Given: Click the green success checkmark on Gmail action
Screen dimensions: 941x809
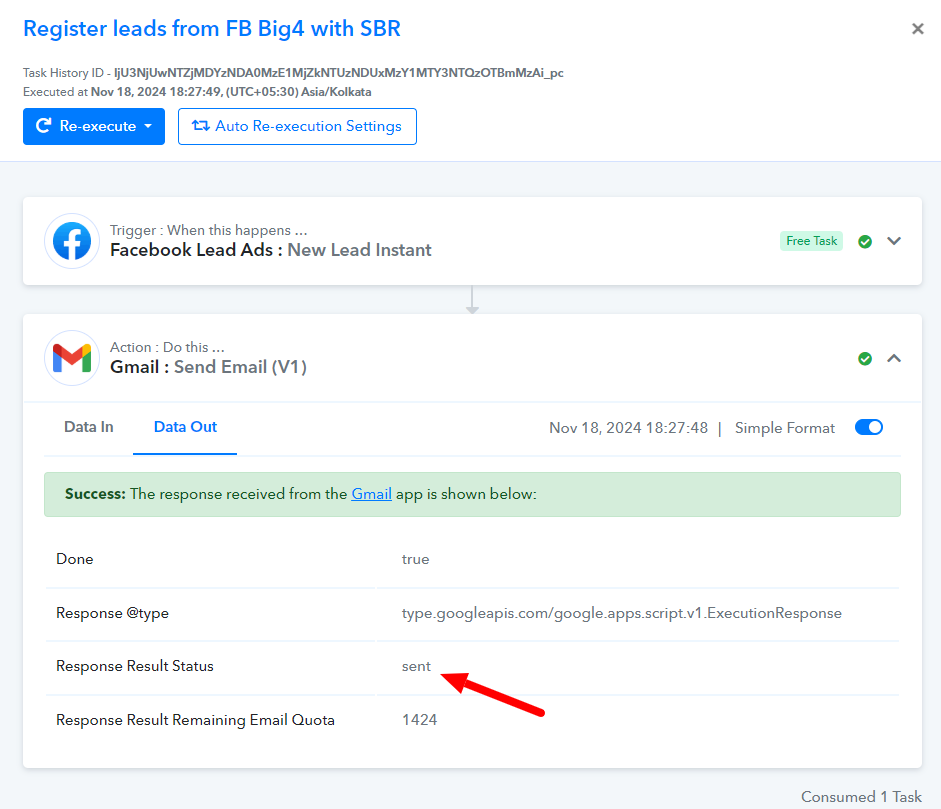Looking at the screenshot, I should [865, 359].
